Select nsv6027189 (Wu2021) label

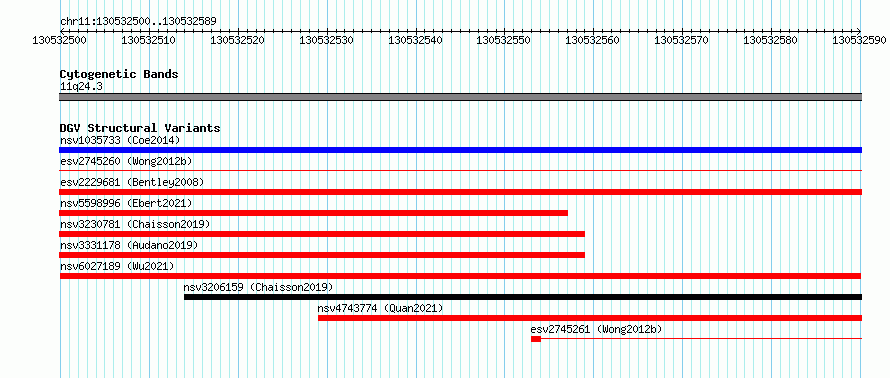click(117, 266)
